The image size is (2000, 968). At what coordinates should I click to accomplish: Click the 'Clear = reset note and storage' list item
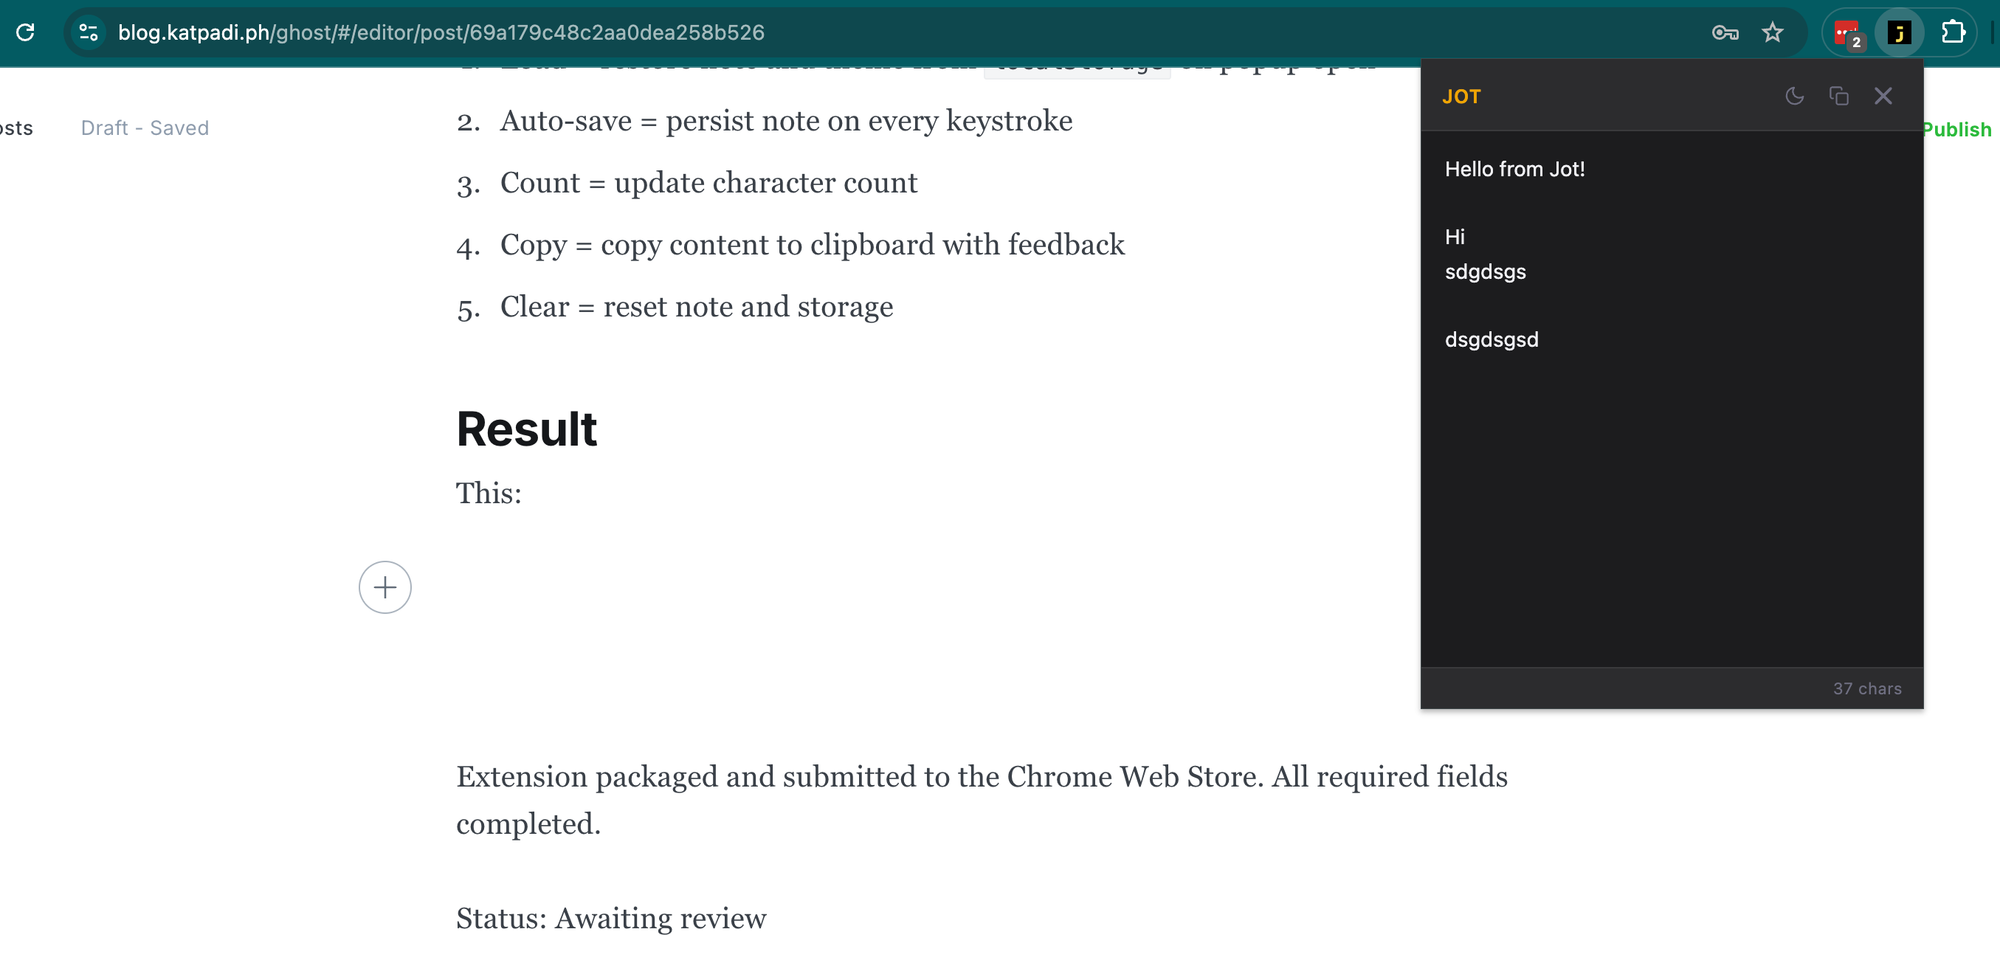697,307
